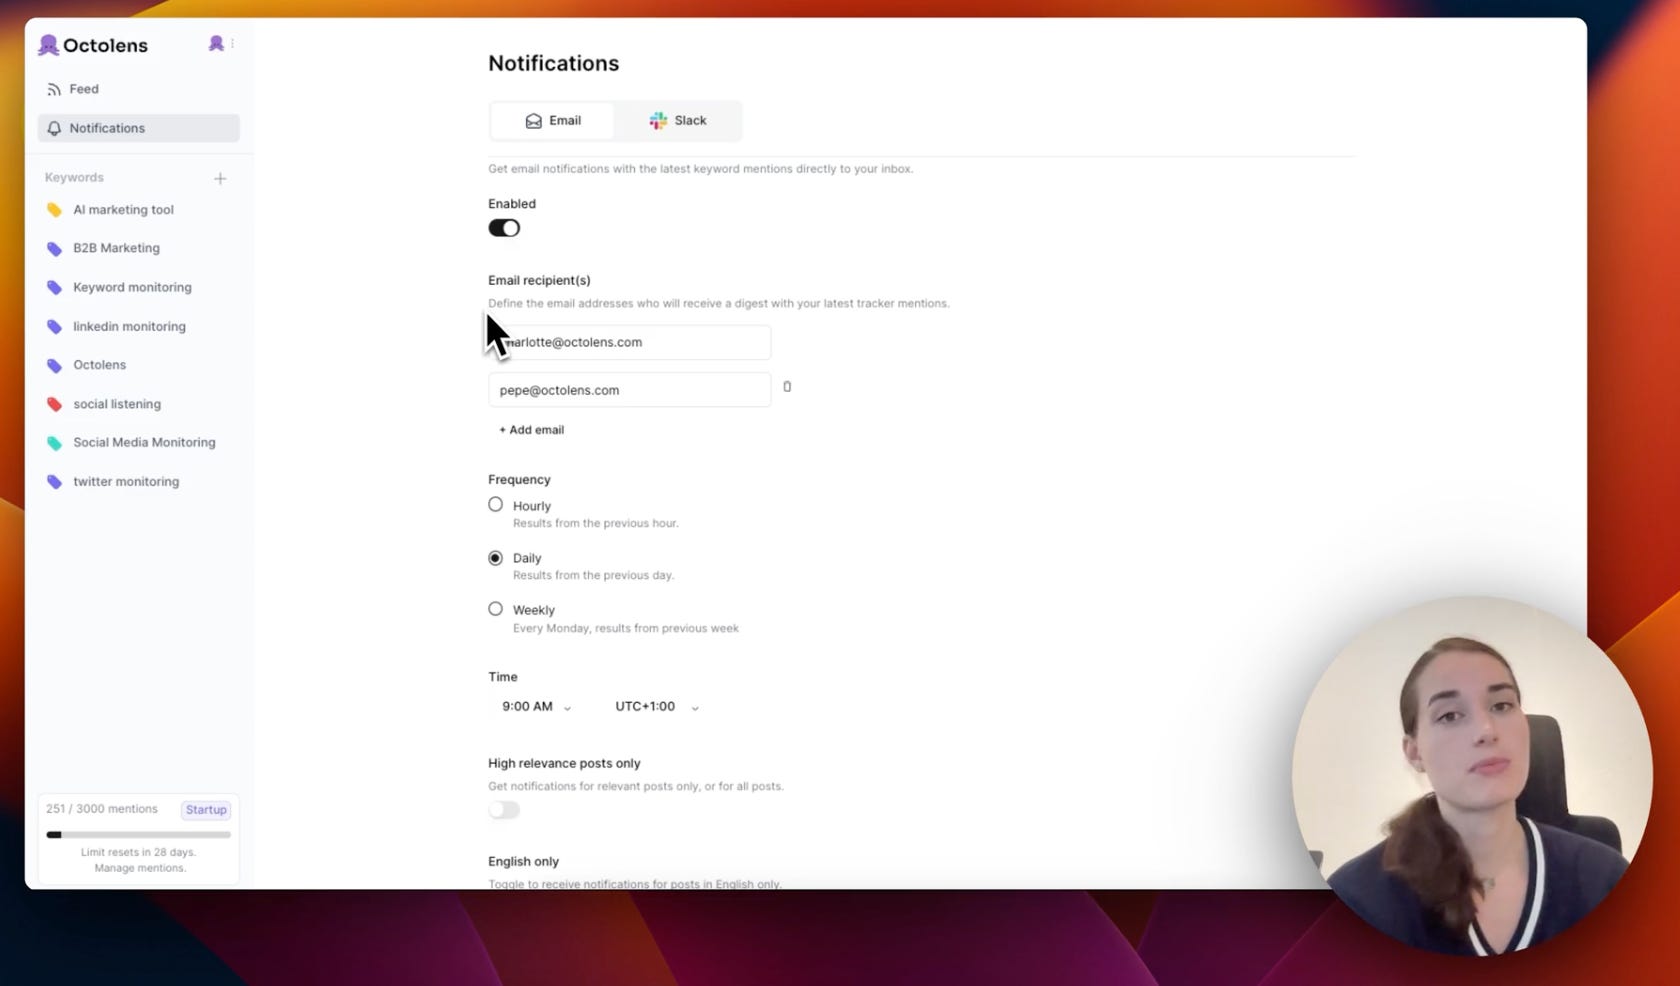
Task: Click the Social Media Monitoring tag icon
Action: point(55,442)
